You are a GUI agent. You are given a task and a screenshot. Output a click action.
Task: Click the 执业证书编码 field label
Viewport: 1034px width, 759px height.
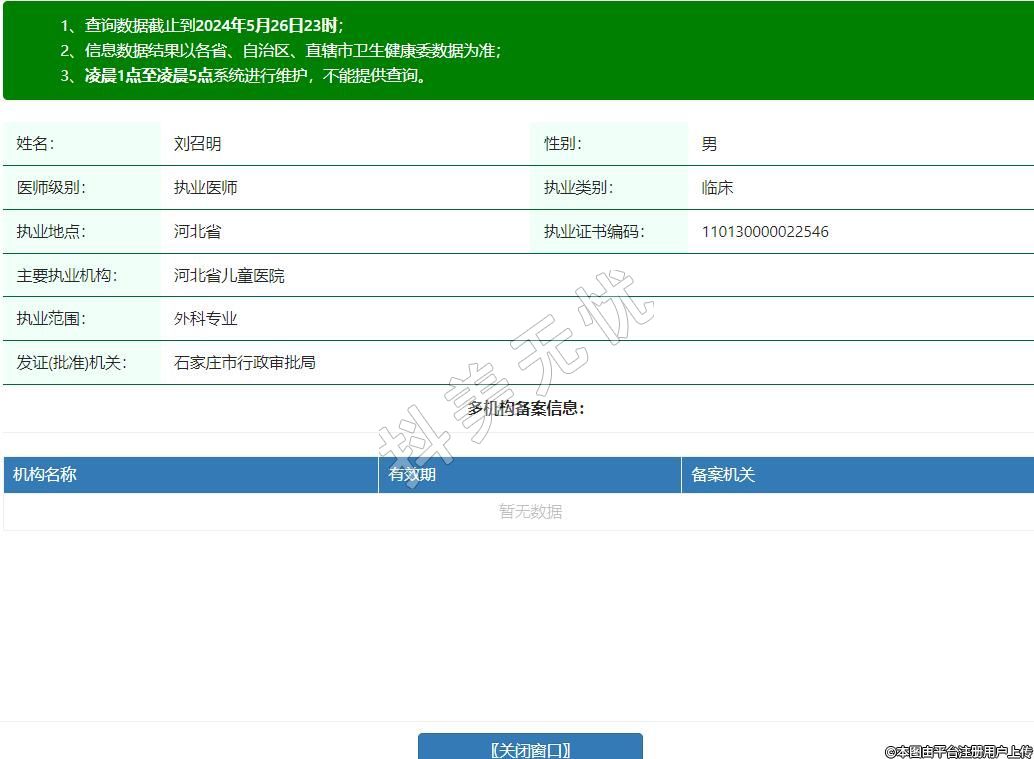pos(593,232)
